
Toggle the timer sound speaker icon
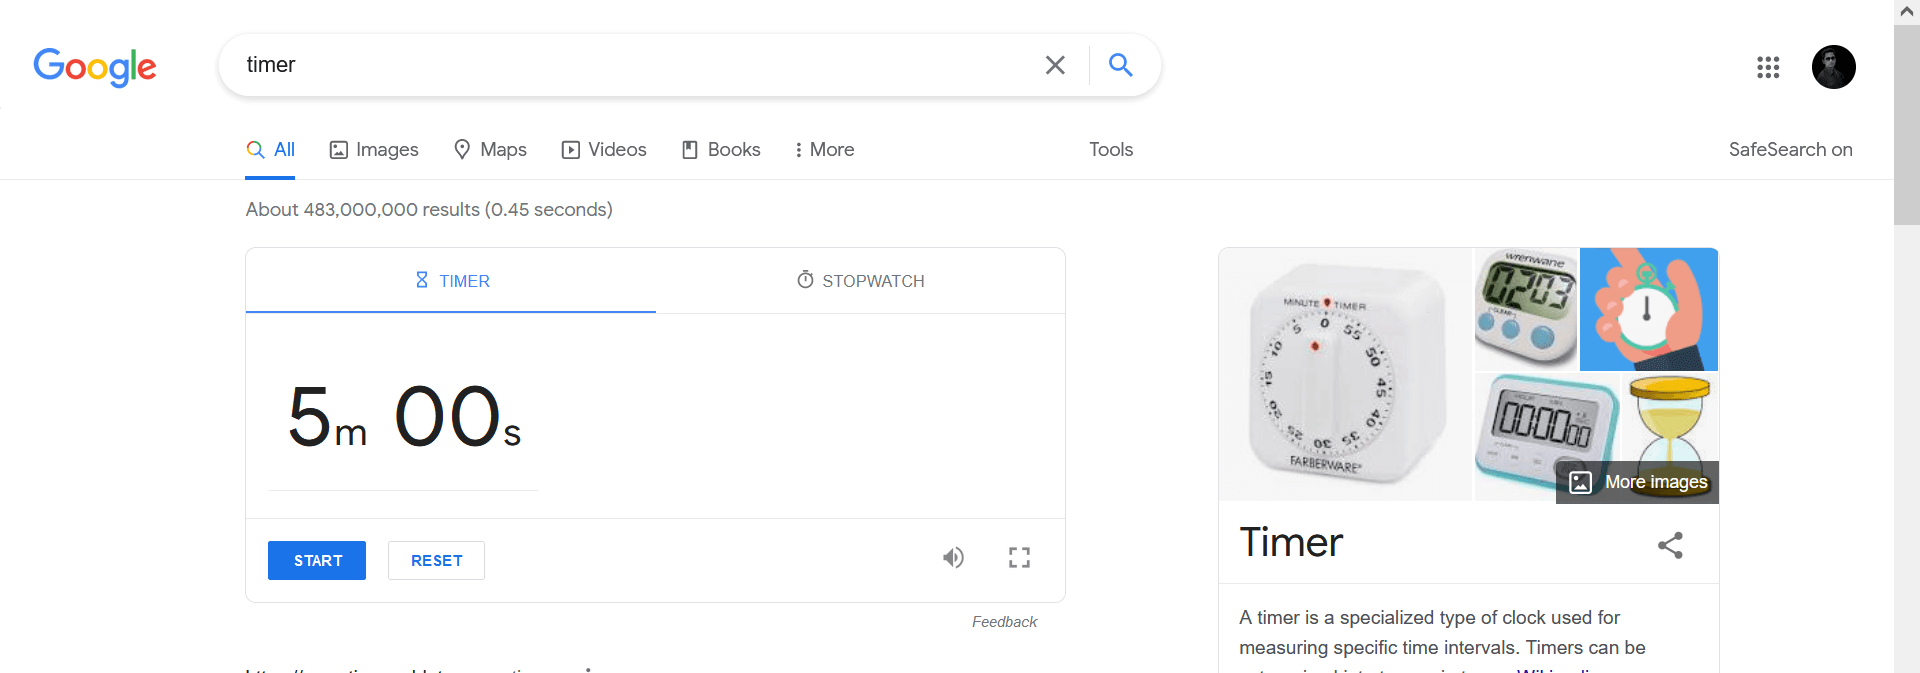(x=953, y=558)
